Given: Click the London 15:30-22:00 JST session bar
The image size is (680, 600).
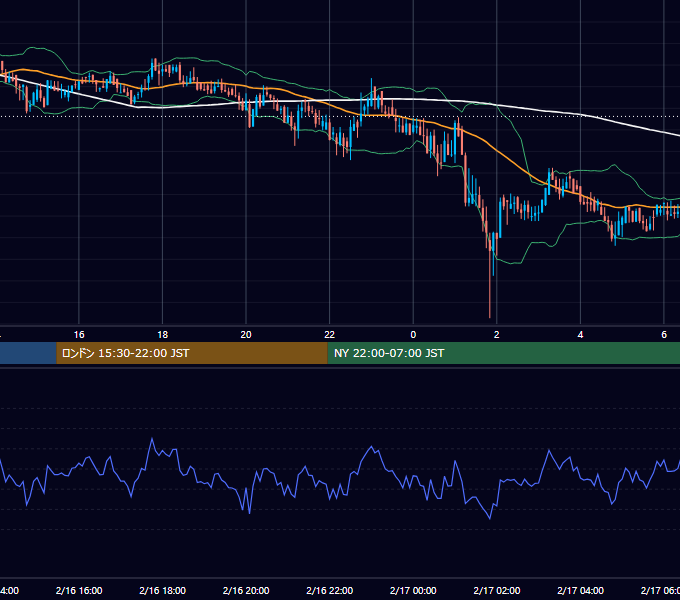Looking at the screenshot, I should click(192, 353).
